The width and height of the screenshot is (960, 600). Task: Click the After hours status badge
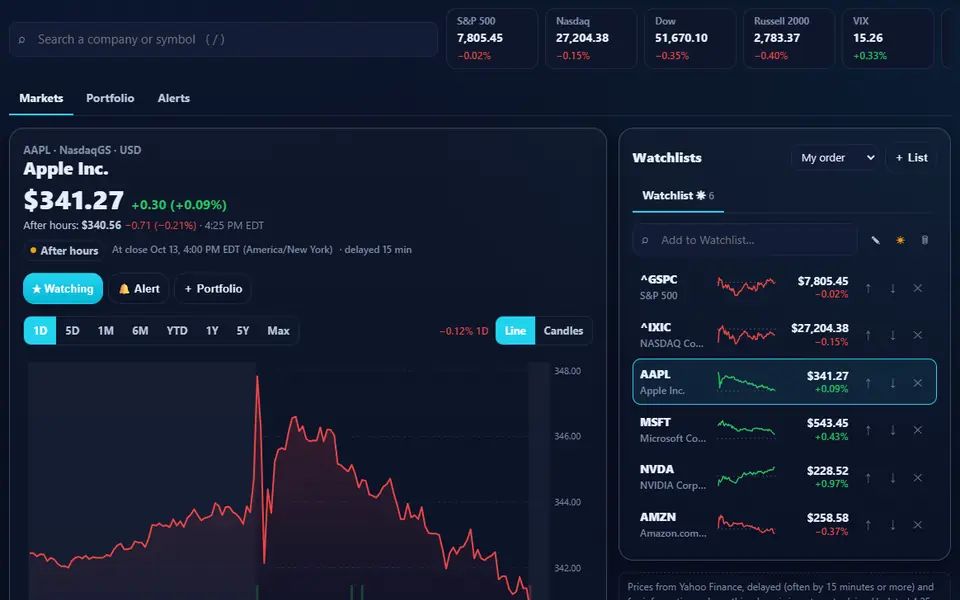coord(64,250)
